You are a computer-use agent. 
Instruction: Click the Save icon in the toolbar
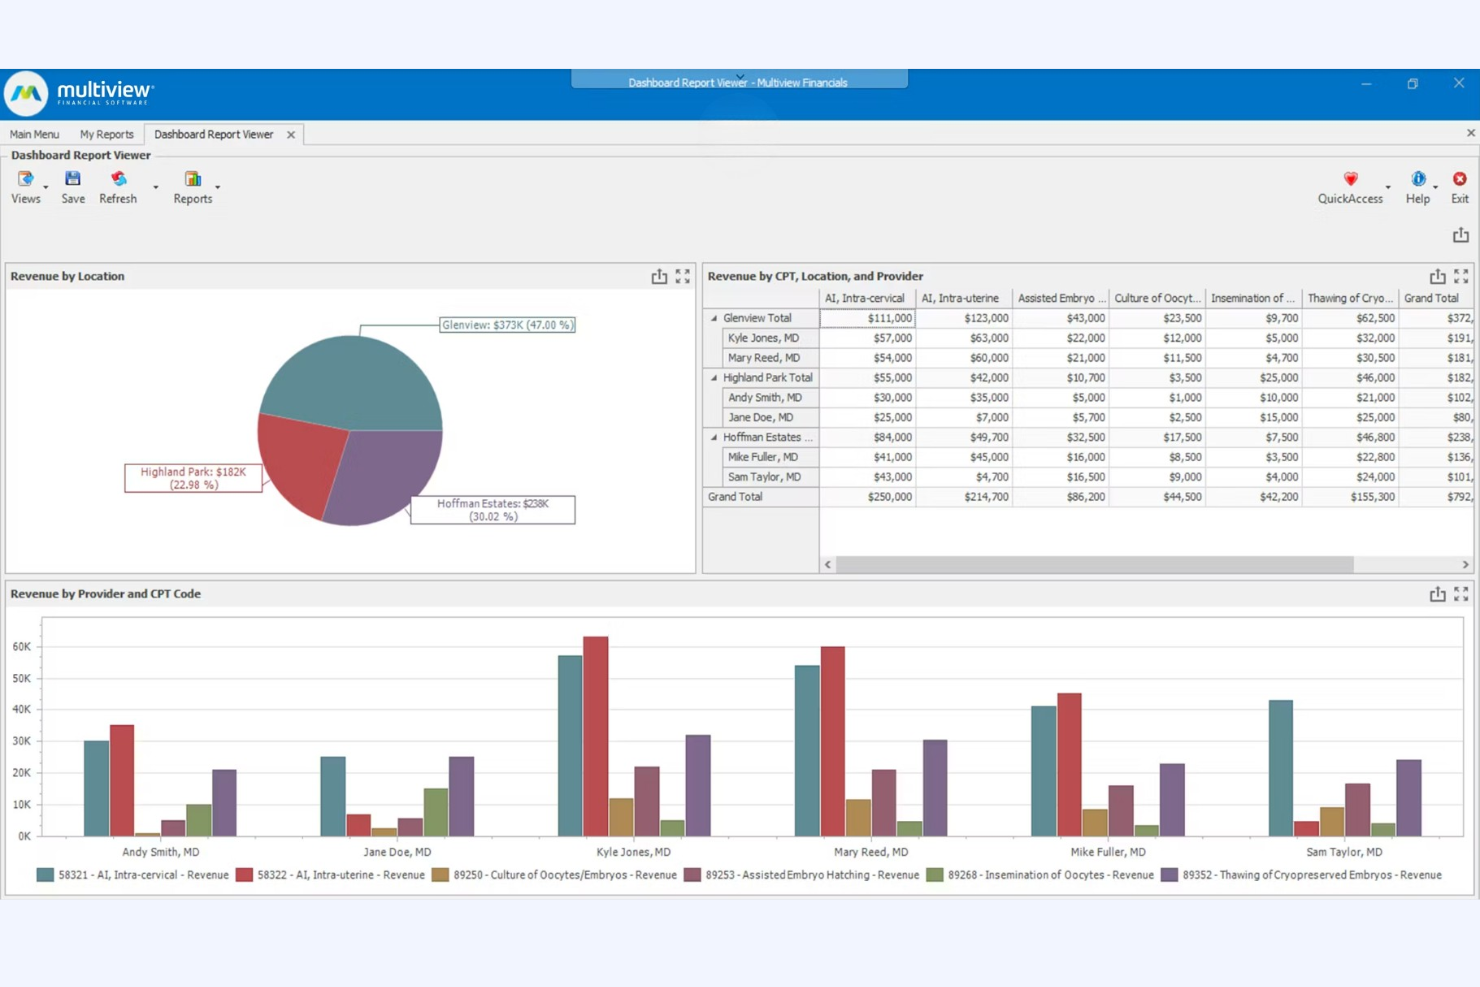coord(72,180)
